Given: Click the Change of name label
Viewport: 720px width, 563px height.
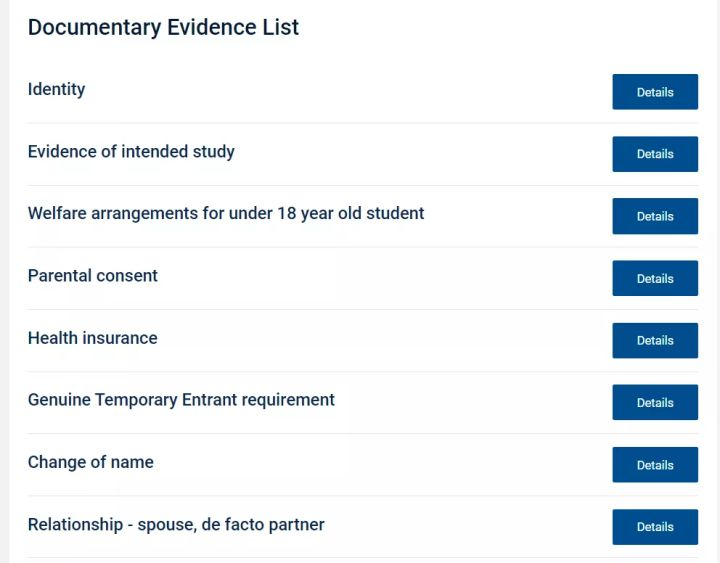Looking at the screenshot, I should point(91,462).
